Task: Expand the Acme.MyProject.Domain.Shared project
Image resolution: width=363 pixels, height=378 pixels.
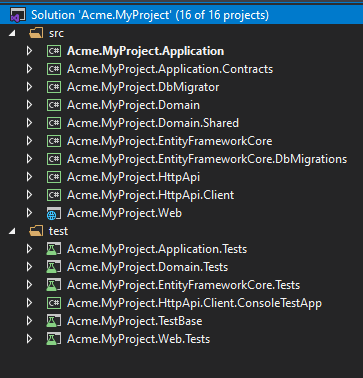Action: [x=30, y=123]
